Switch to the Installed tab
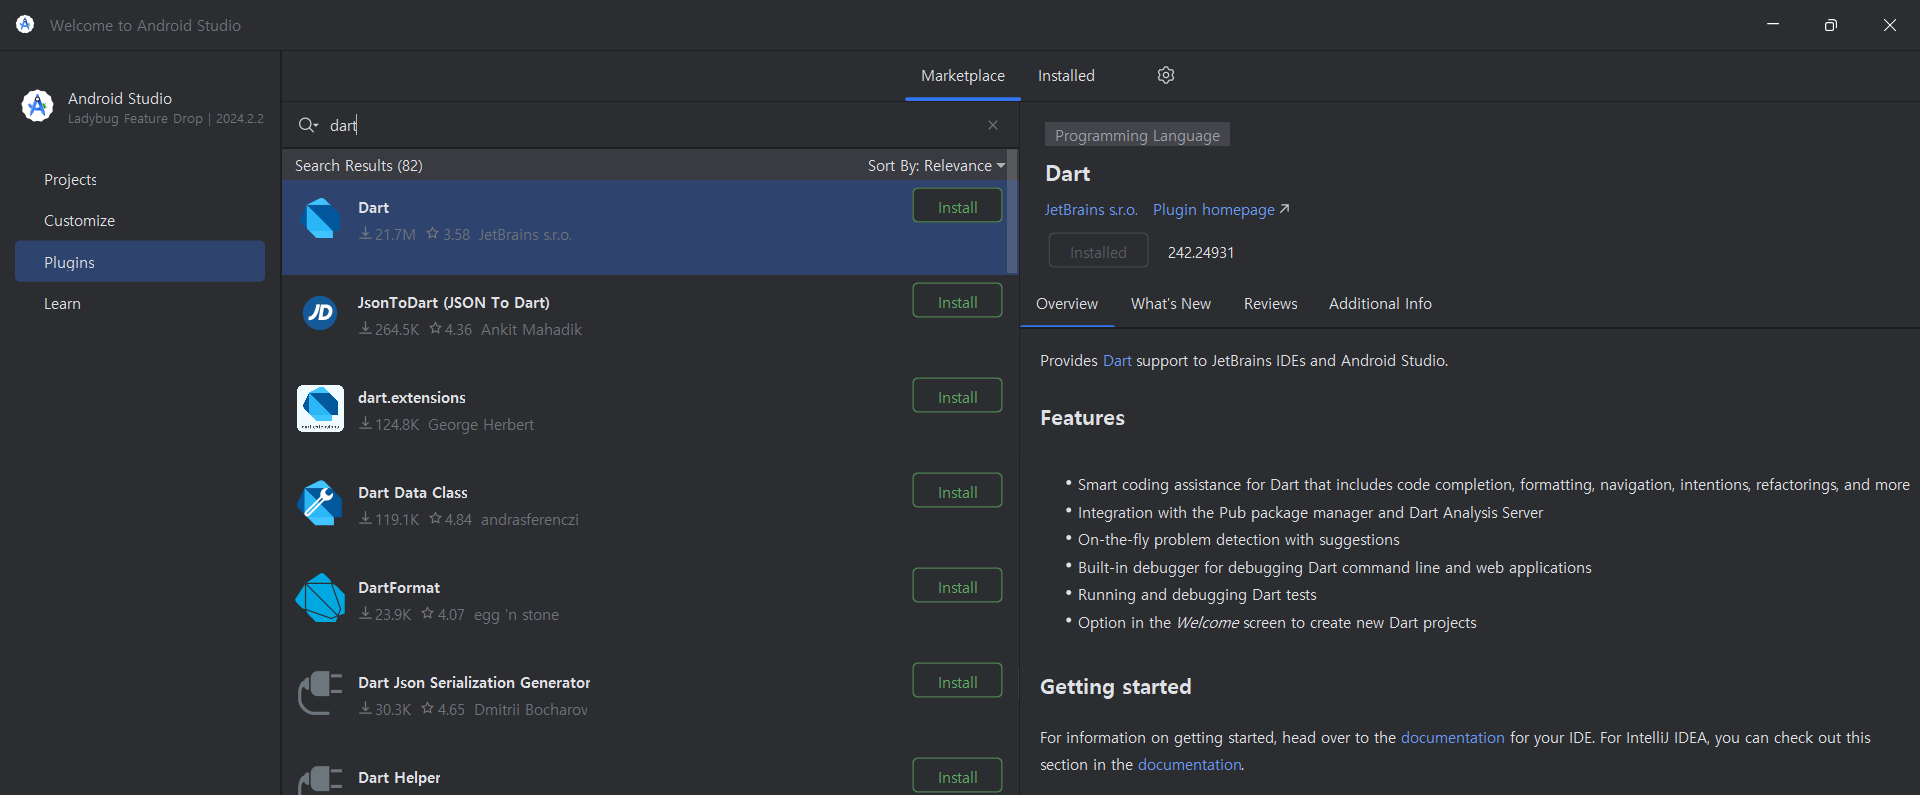The width and height of the screenshot is (1920, 795). 1066,76
